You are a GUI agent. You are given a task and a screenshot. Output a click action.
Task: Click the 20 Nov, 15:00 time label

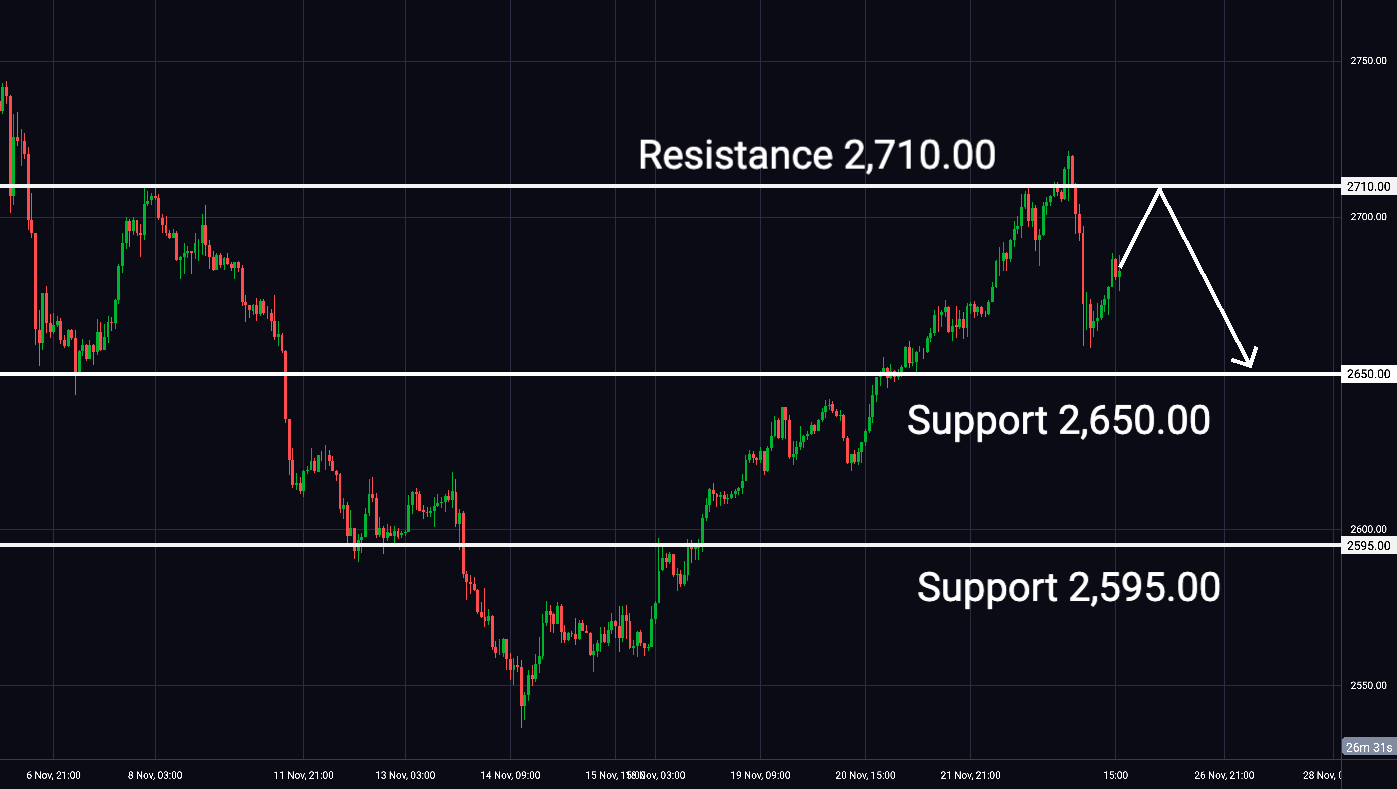[x=865, y=775]
